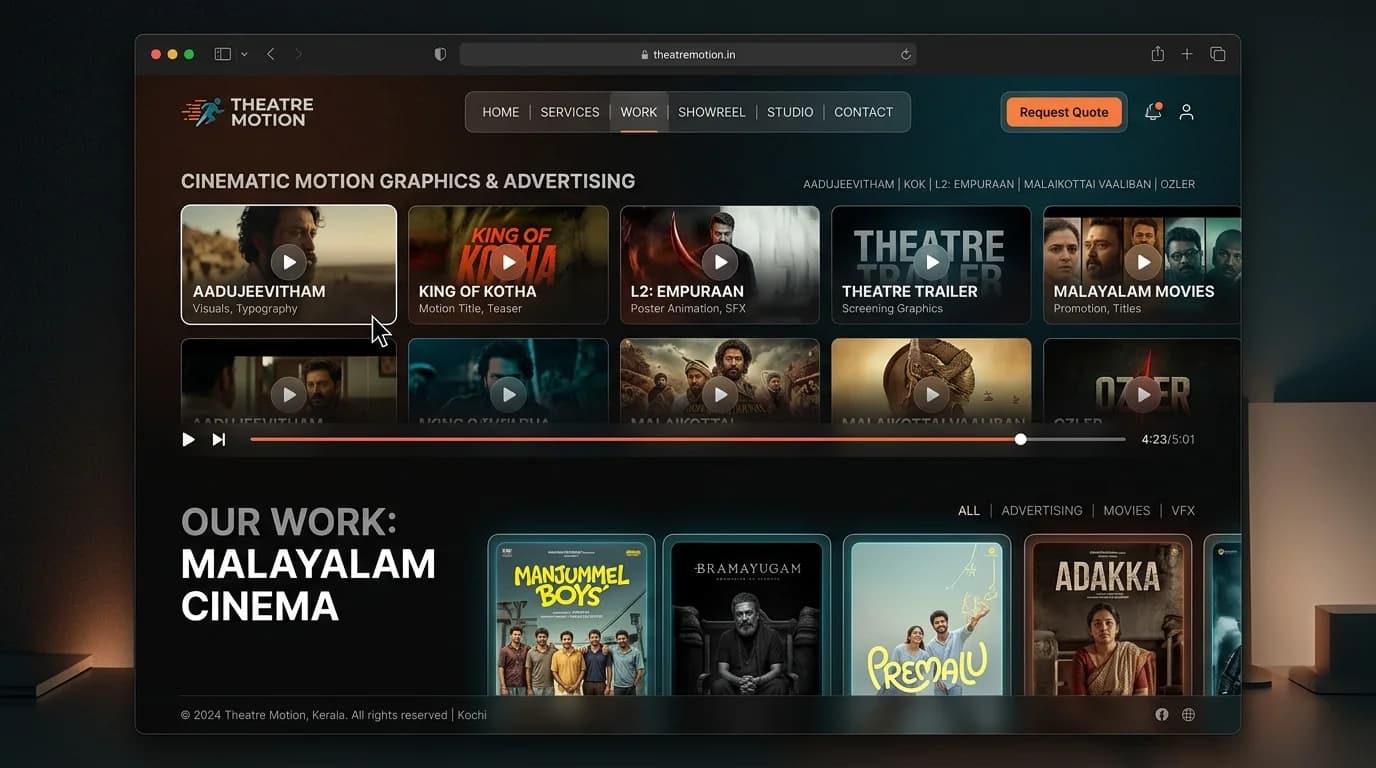
Task: Select the WORK nav item
Action: coord(639,112)
